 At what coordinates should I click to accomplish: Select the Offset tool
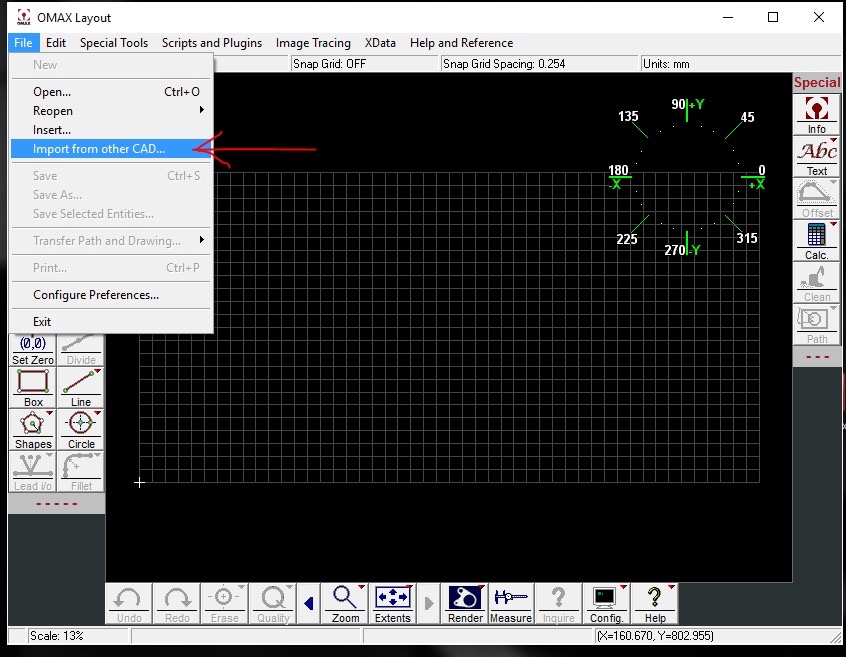816,199
